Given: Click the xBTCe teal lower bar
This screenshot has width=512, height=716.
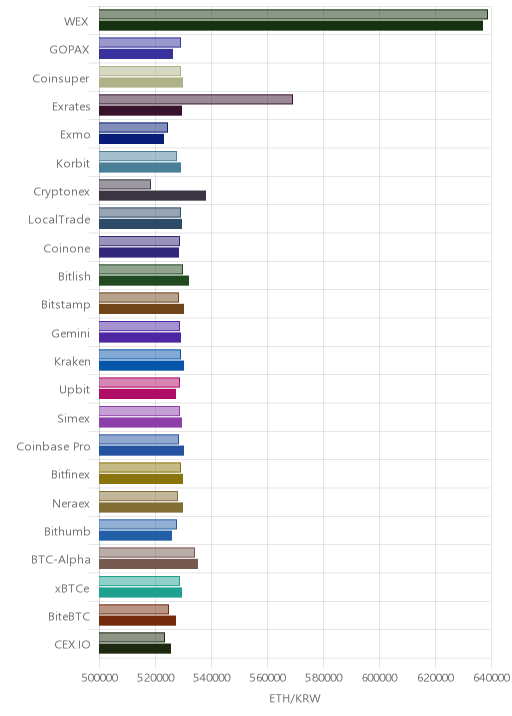Looking at the screenshot, I should pos(140,592).
